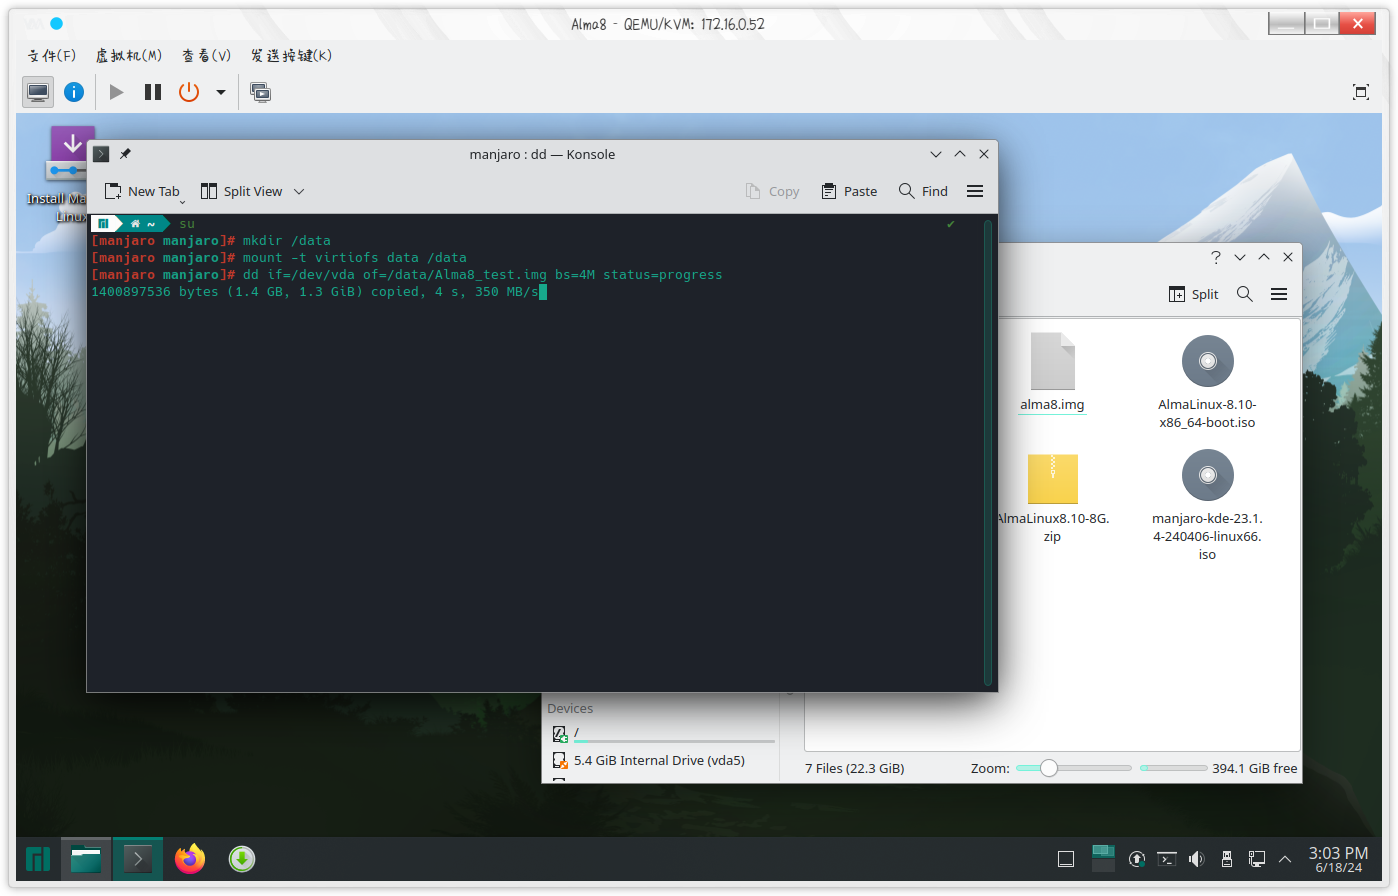Screen dimensions: 1398x896
Task: Toggle the Konsole pin-on-top icon
Action: (125, 154)
